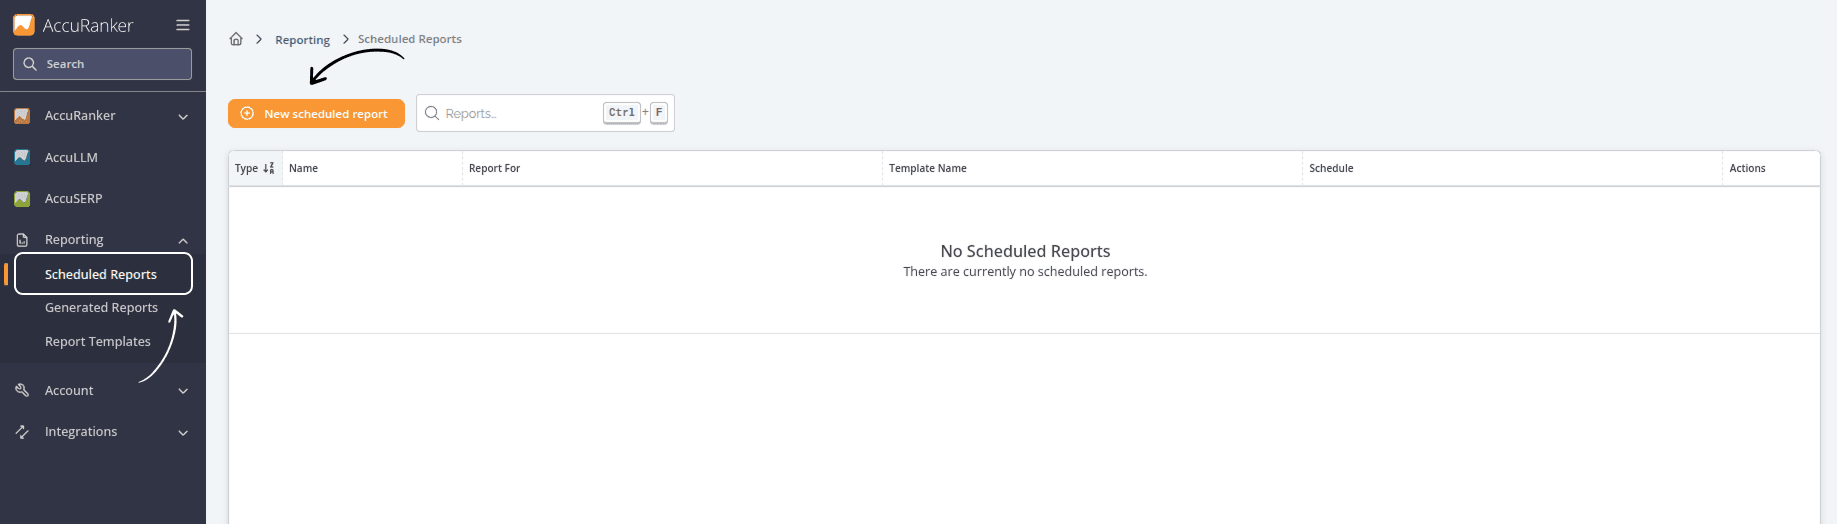This screenshot has width=1837, height=524.
Task: Open Report Templates in sidebar
Action: [97, 342]
